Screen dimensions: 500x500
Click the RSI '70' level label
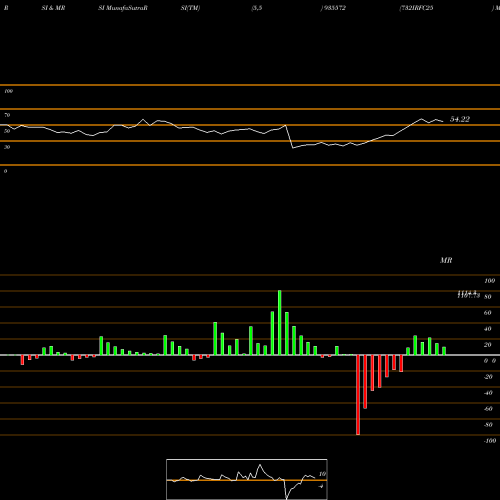pyautogui.click(x=7, y=115)
